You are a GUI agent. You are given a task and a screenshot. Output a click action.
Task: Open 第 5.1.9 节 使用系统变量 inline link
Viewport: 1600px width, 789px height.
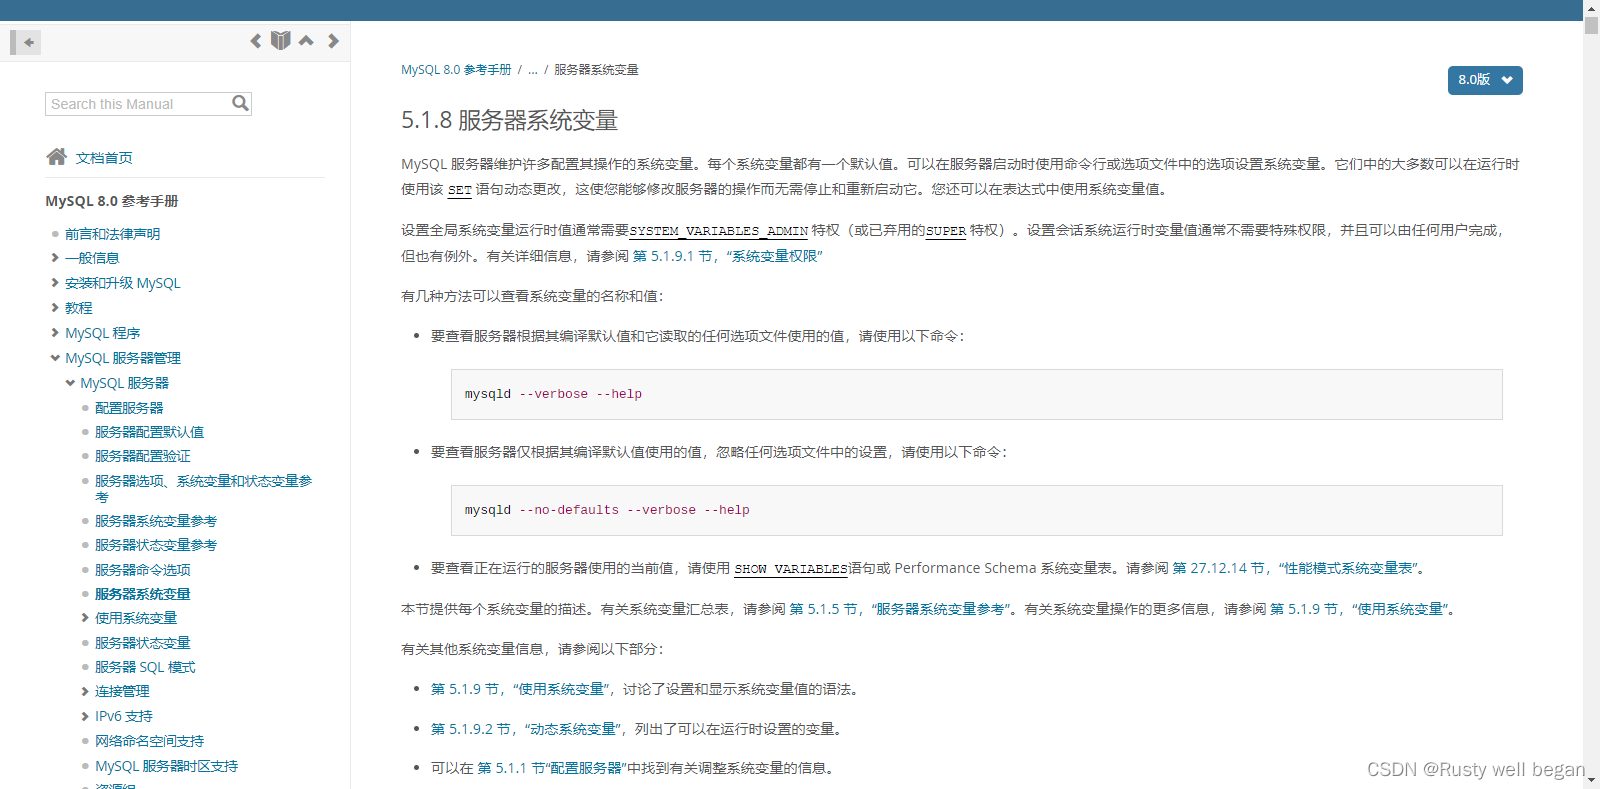[1357, 609]
